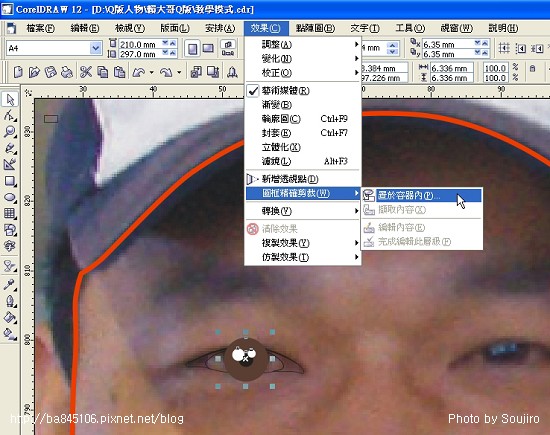The height and width of the screenshot is (435, 550).
Task: Click the Open file icon
Action: (34, 73)
